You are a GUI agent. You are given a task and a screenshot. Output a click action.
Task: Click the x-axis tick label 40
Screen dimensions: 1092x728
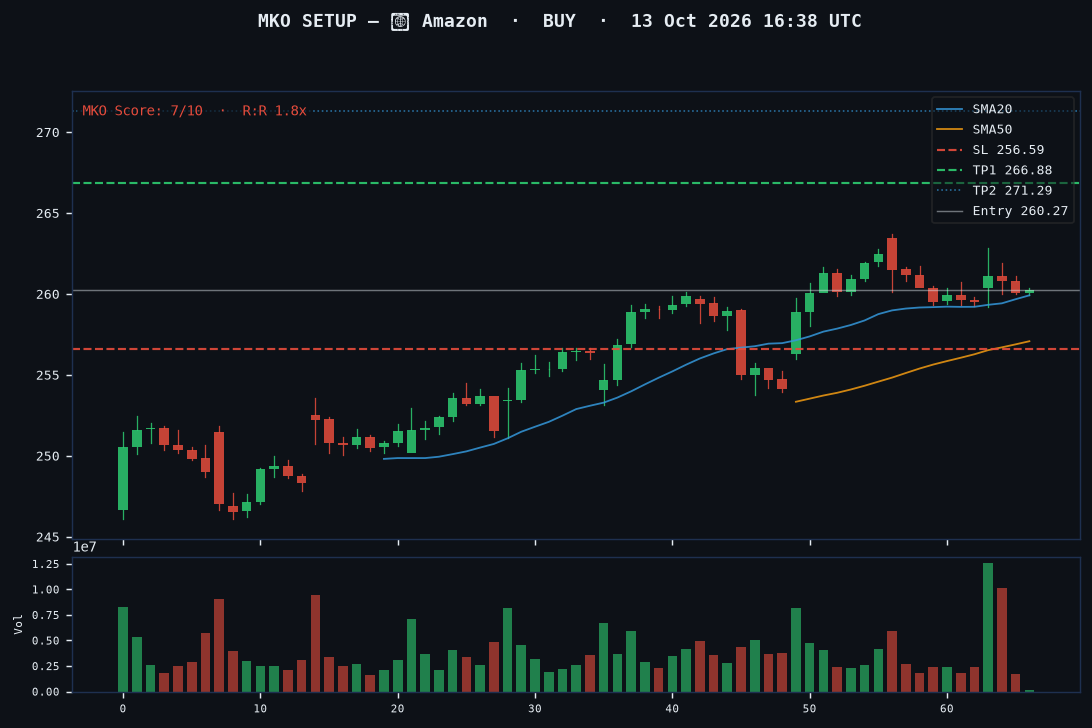[x=672, y=709]
